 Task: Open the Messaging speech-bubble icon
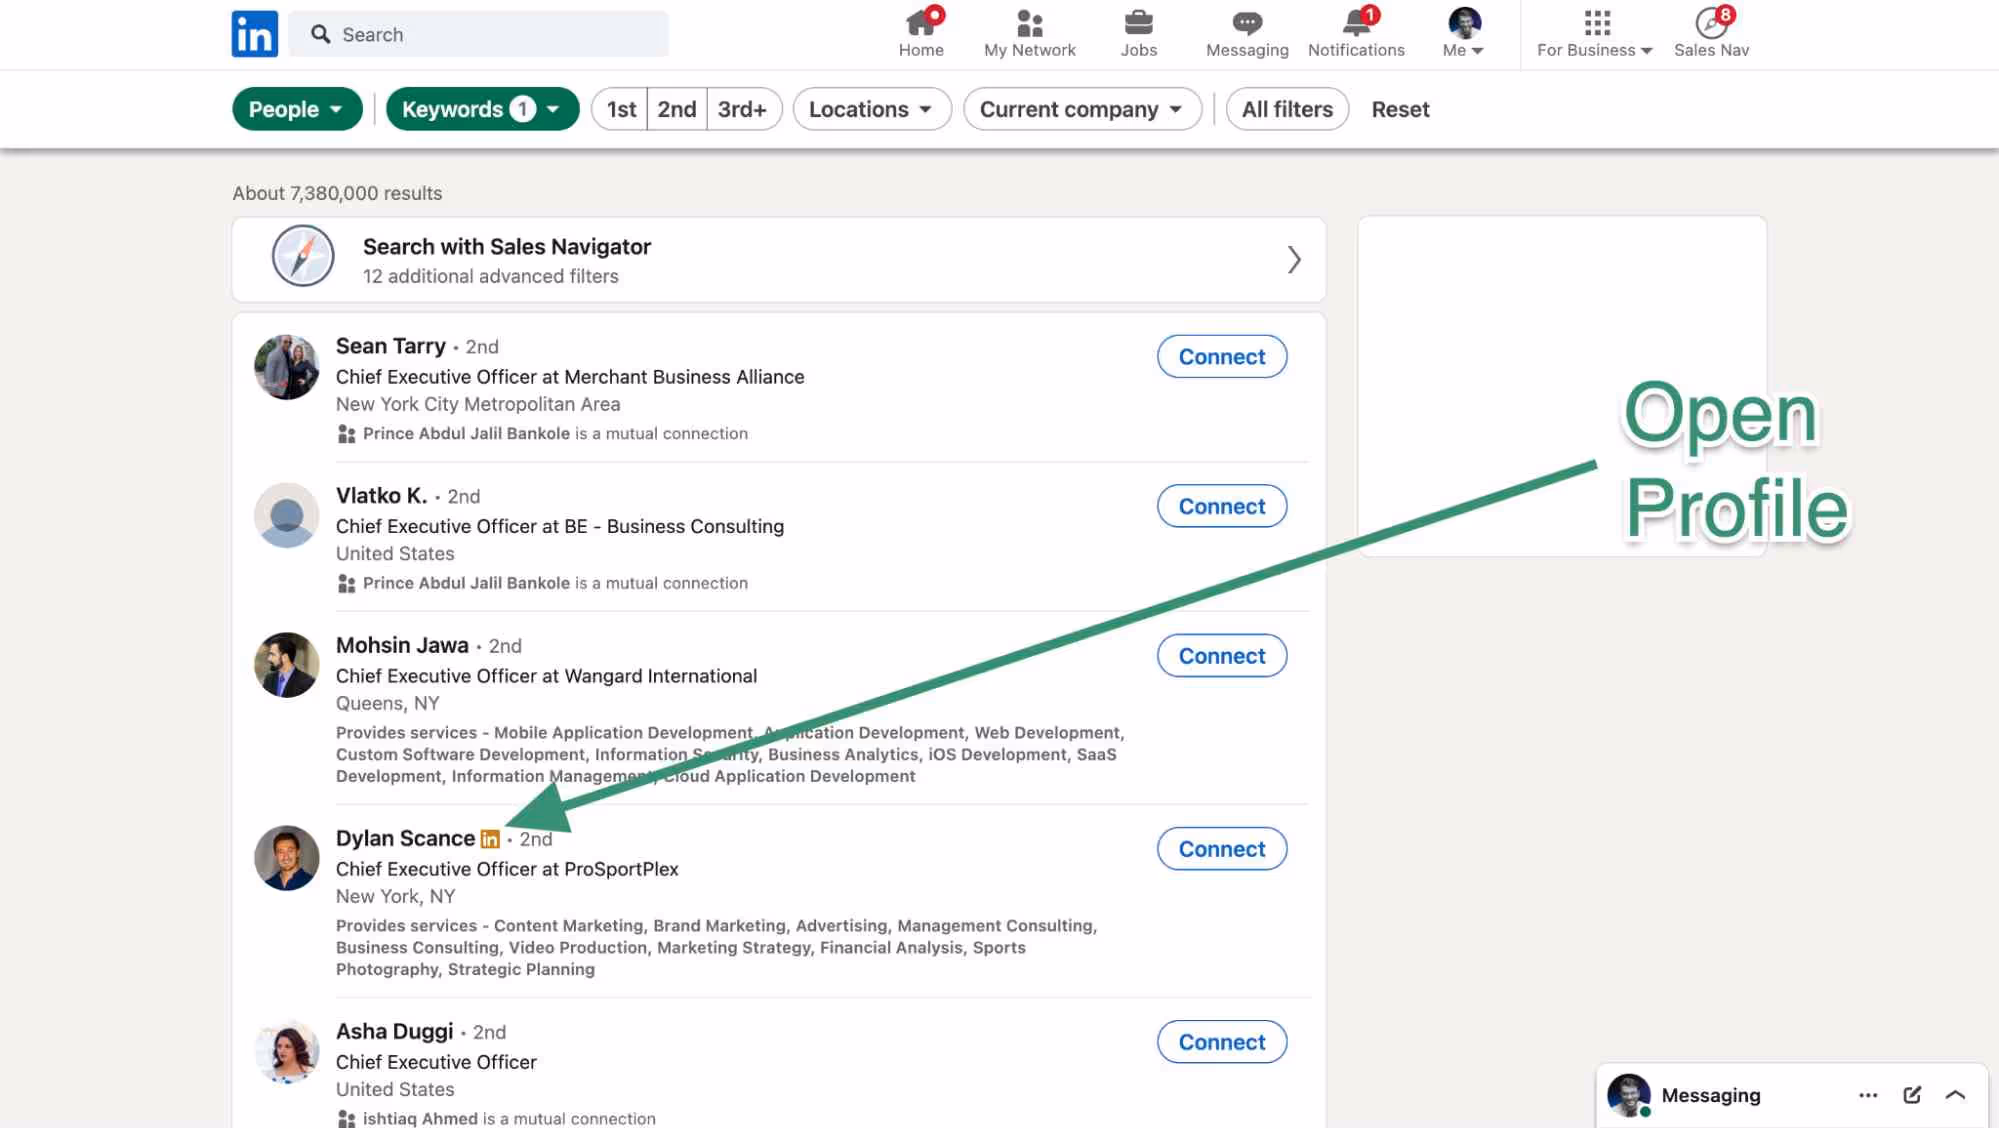coord(1246,25)
